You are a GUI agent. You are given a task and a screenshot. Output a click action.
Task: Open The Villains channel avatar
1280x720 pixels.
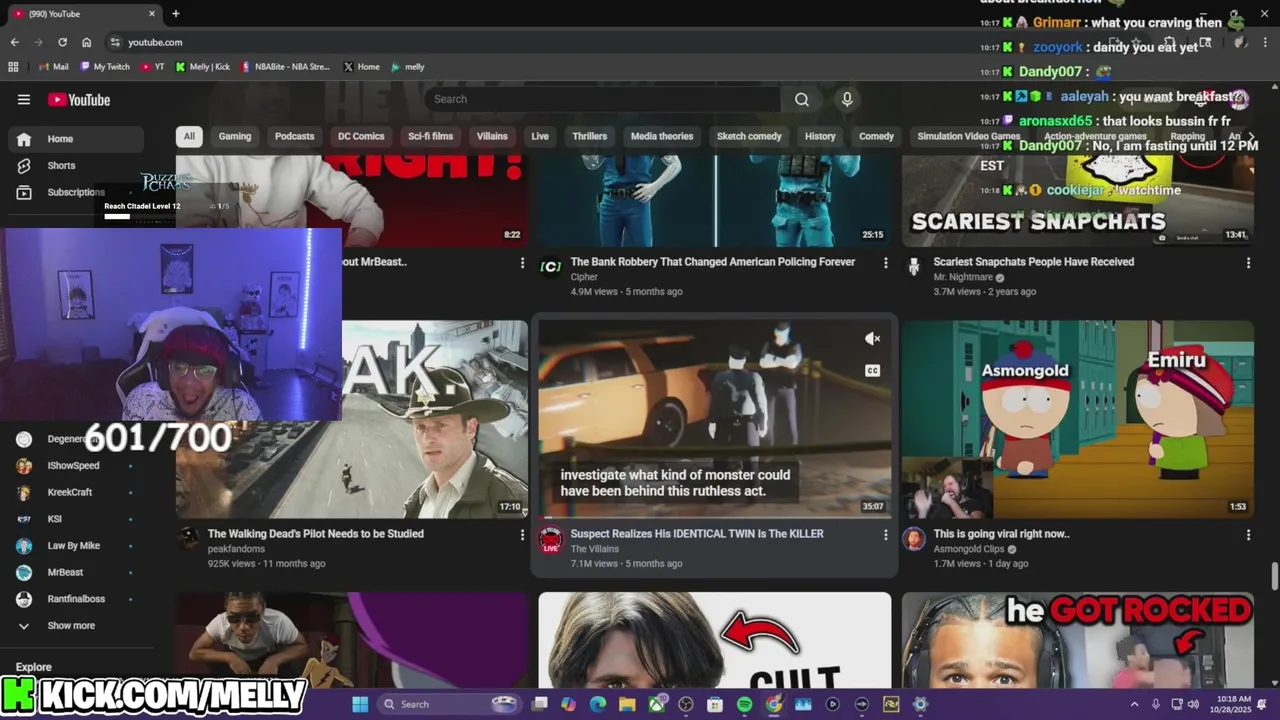point(550,540)
